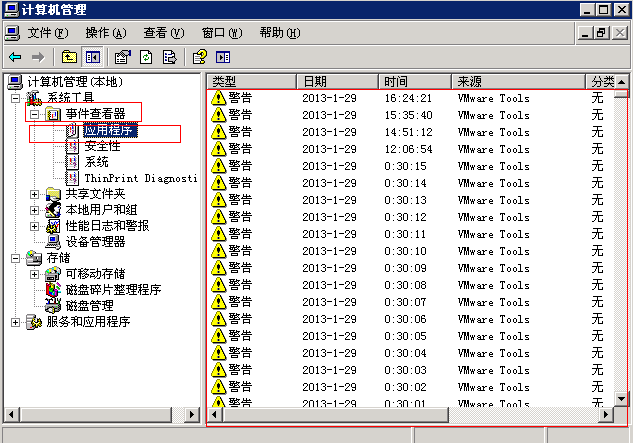633x443 pixels.
Task: Select the warning event at 0:30:05
Action: [411, 336]
